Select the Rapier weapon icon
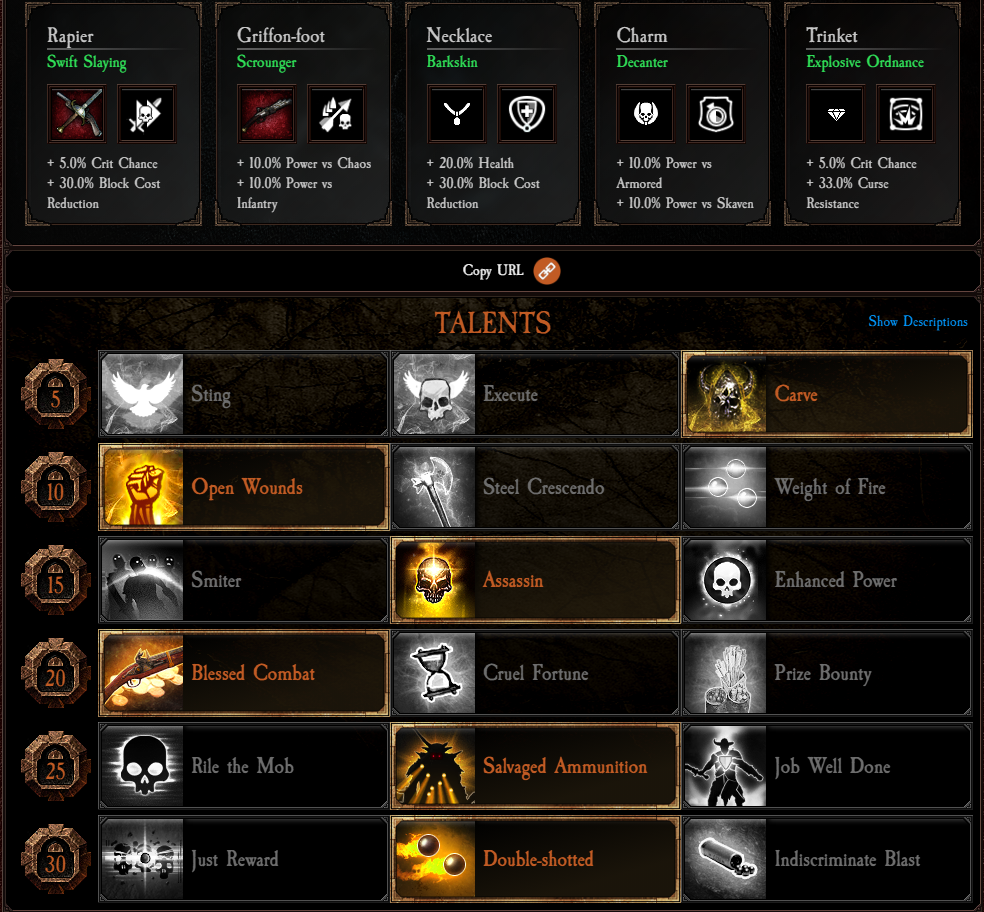This screenshot has width=984, height=912. coord(77,114)
